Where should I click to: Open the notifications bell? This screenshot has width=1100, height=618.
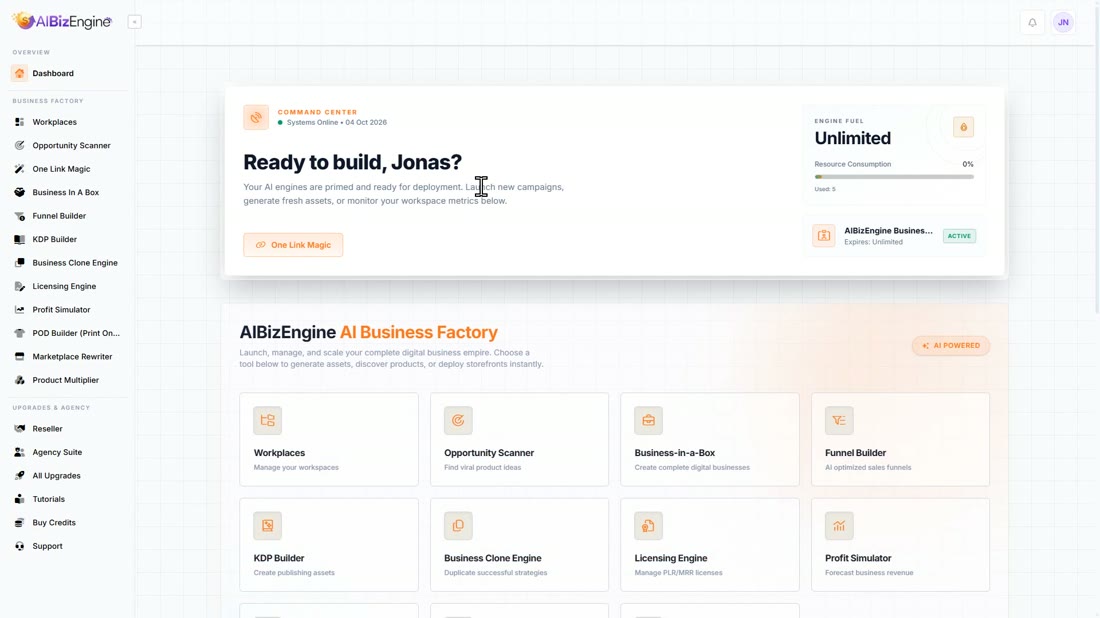click(1032, 22)
